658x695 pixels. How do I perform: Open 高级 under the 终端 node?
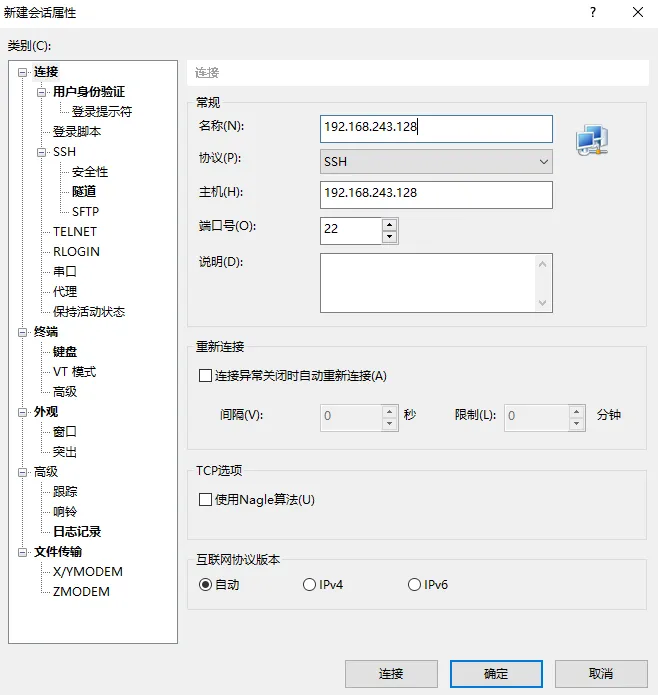click(x=65, y=392)
